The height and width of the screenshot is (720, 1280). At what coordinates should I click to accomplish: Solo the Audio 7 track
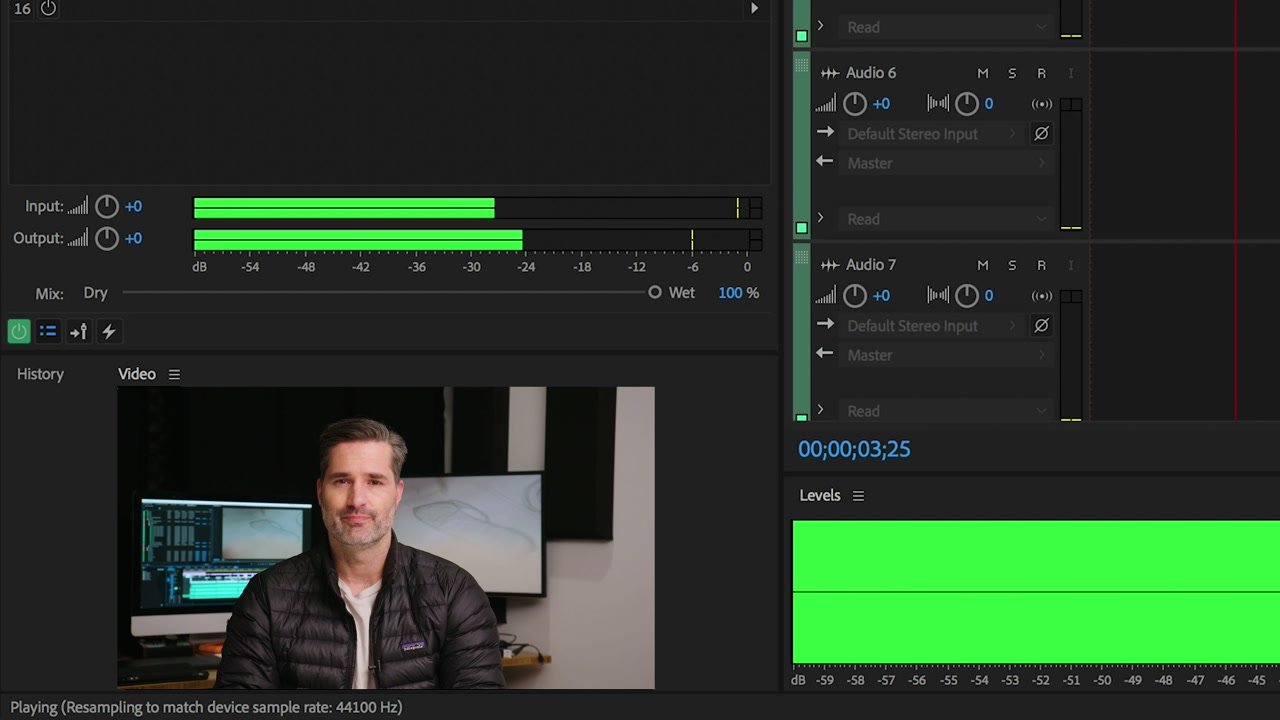point(1012,264)
